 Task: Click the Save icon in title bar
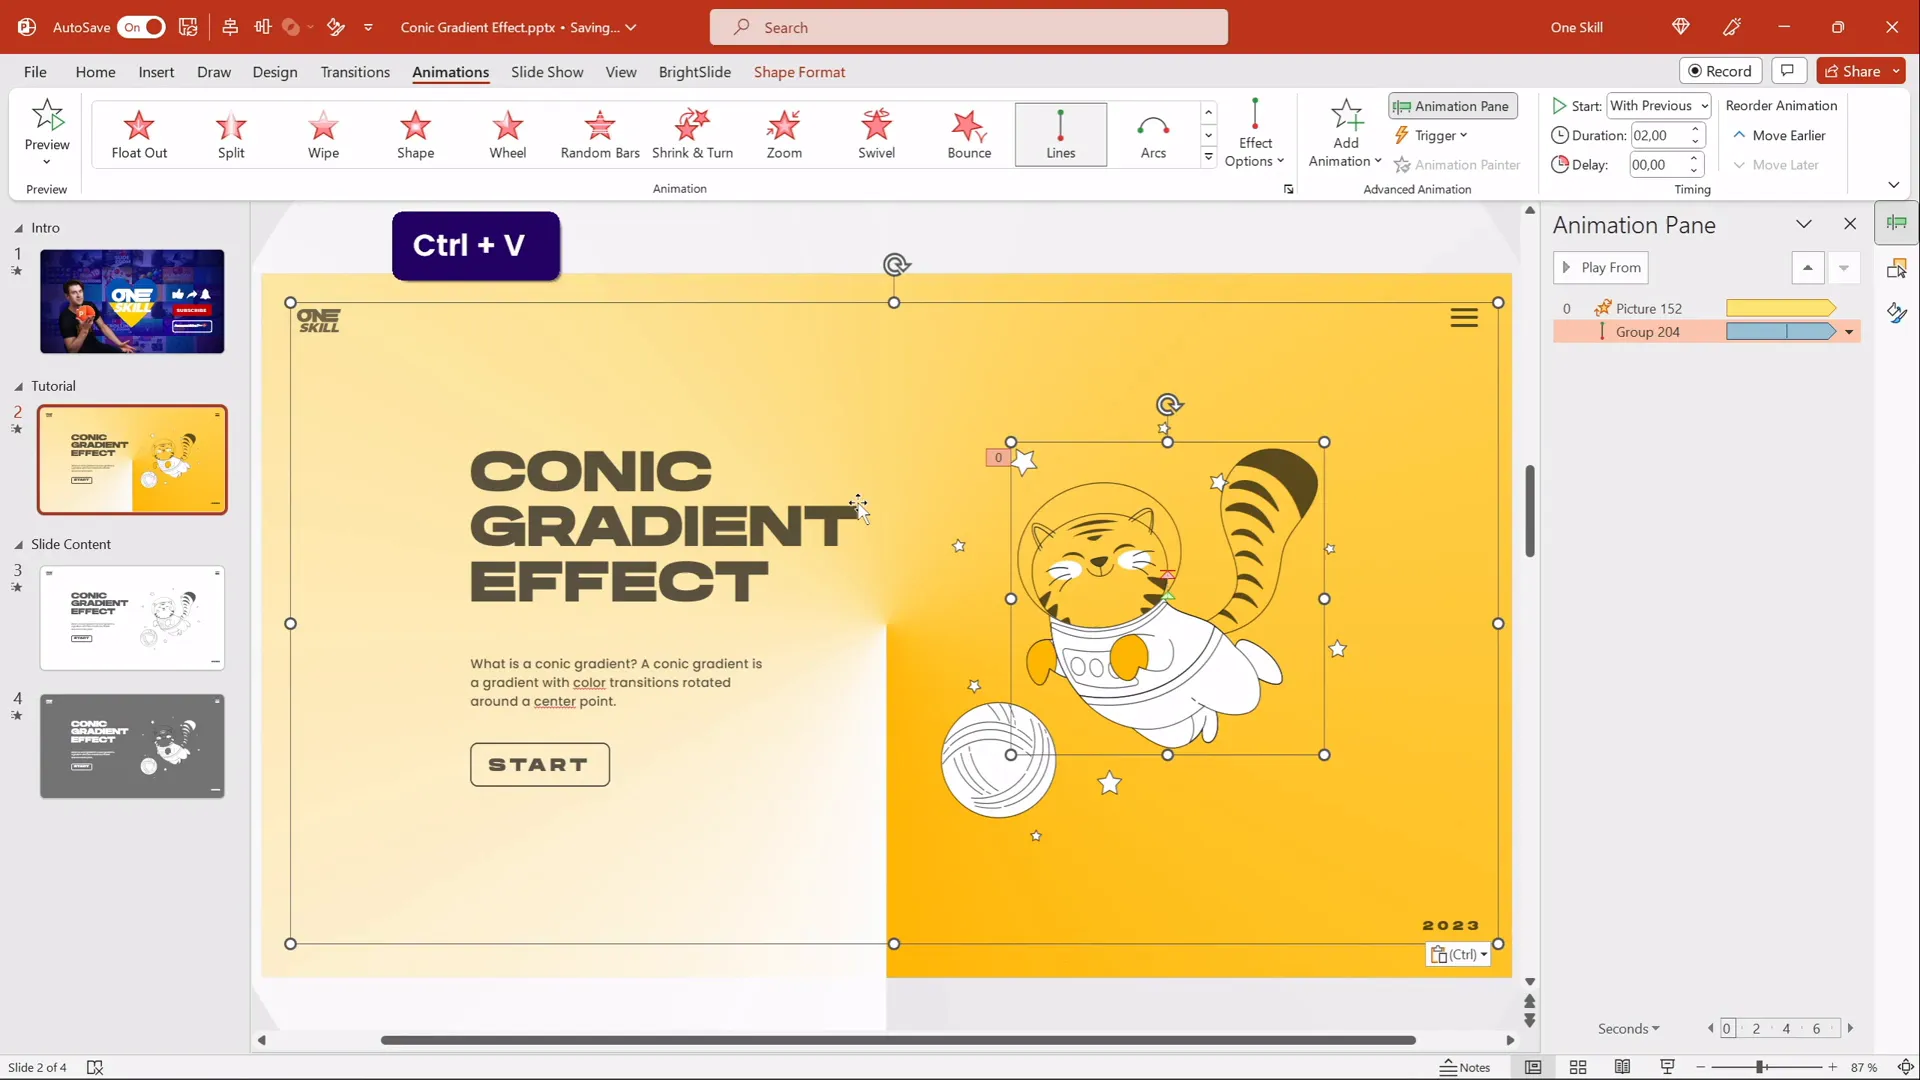[x=188, y=27]
